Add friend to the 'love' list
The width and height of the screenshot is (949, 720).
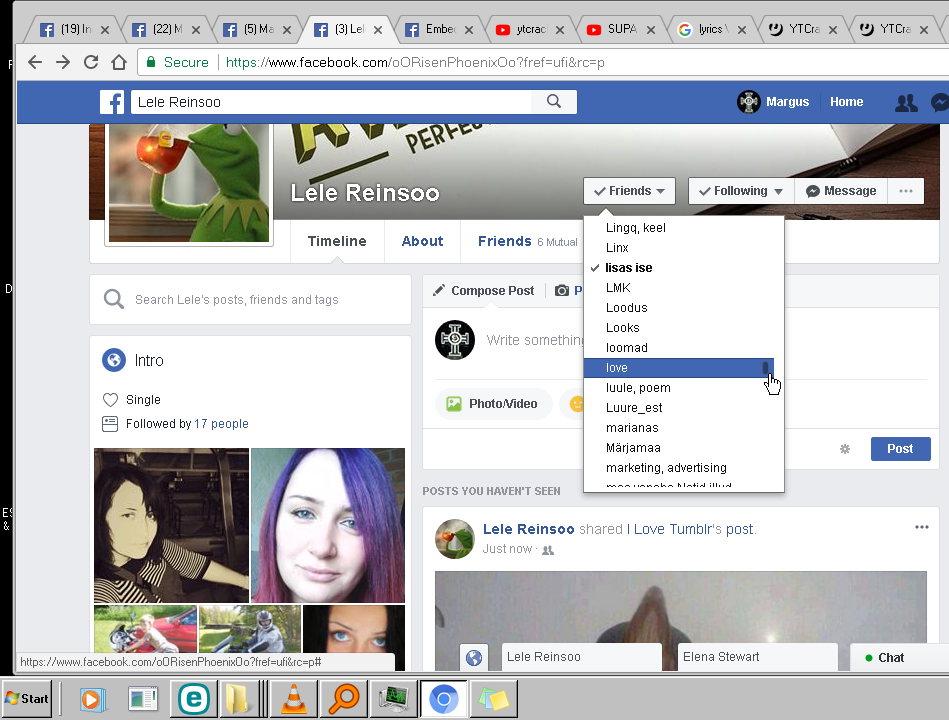678,368
